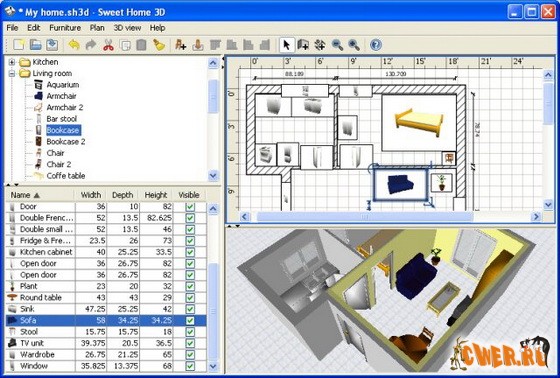This screenshot has width=560, height=378.
Task: Click the Create walls mode icon
Action: (x=303, y=45)
